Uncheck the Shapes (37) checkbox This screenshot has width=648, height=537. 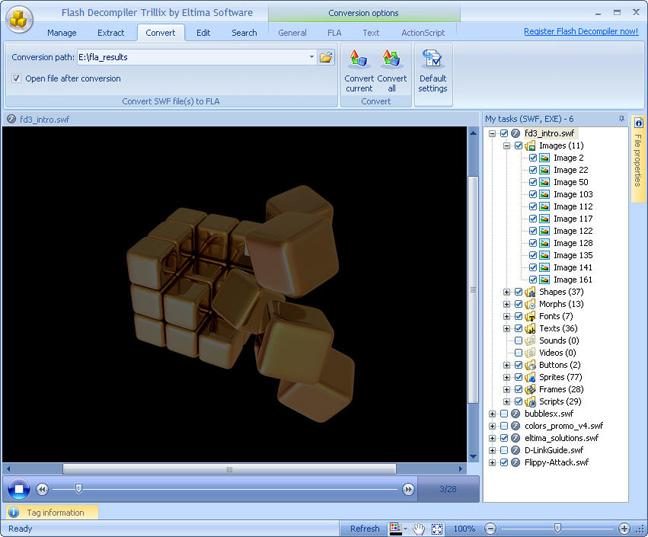click(x=518, y=292)
